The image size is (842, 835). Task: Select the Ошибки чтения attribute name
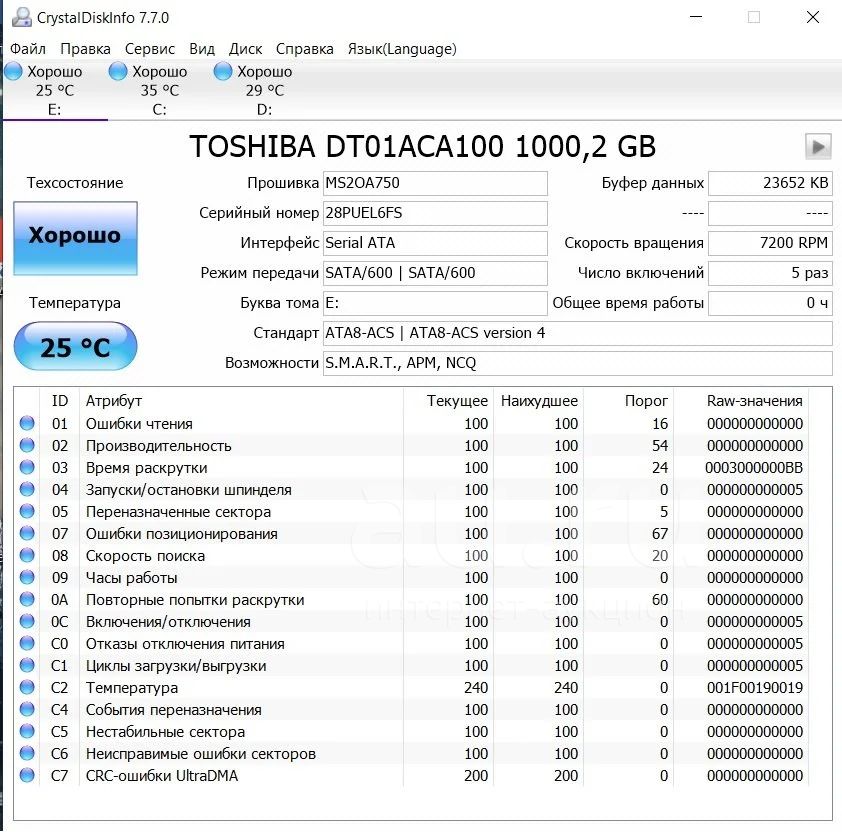(139, 424)
